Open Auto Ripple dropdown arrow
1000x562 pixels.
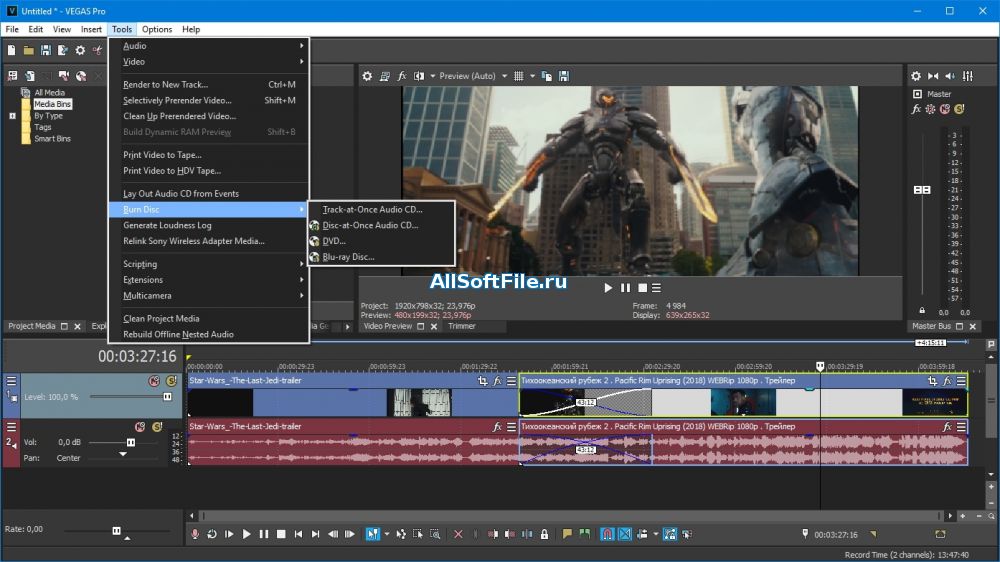(x=656, y=534)
